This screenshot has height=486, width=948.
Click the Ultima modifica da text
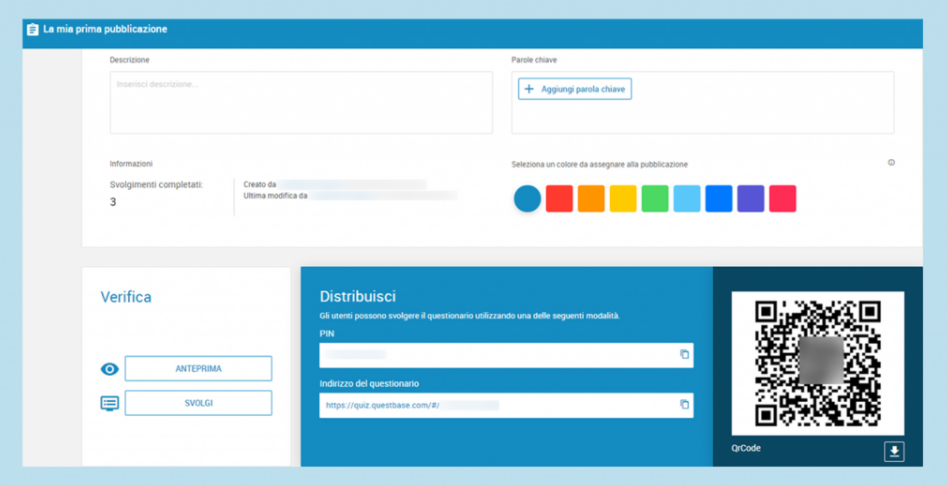click(x=275, y=196)
